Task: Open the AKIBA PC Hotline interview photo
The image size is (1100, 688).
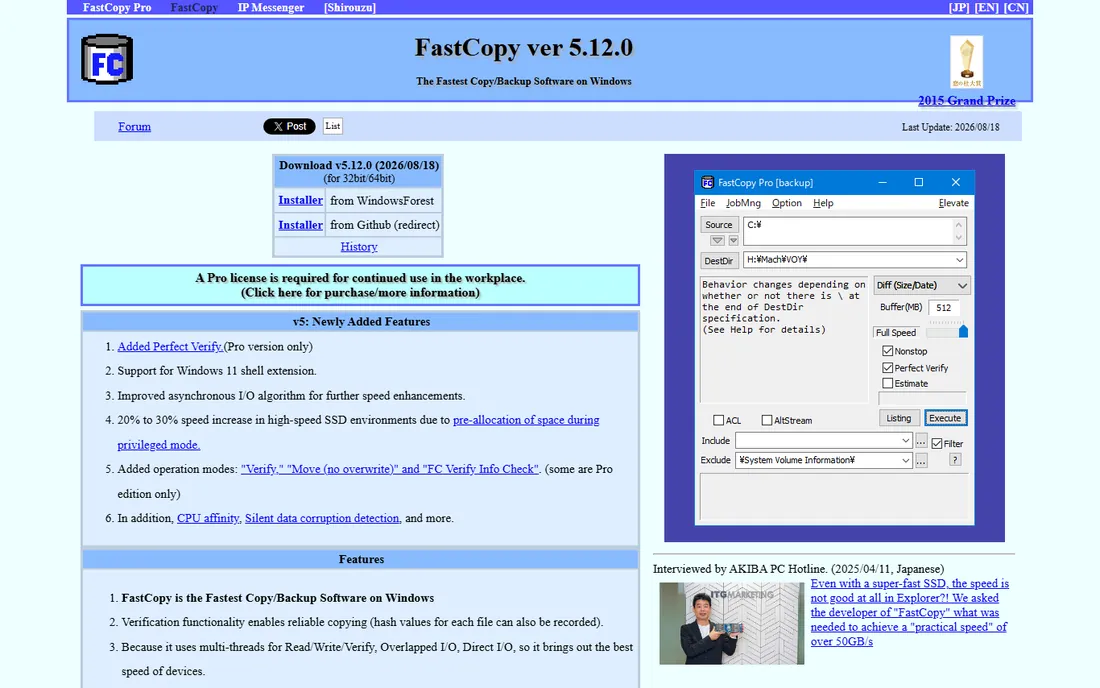Action: 732,623
